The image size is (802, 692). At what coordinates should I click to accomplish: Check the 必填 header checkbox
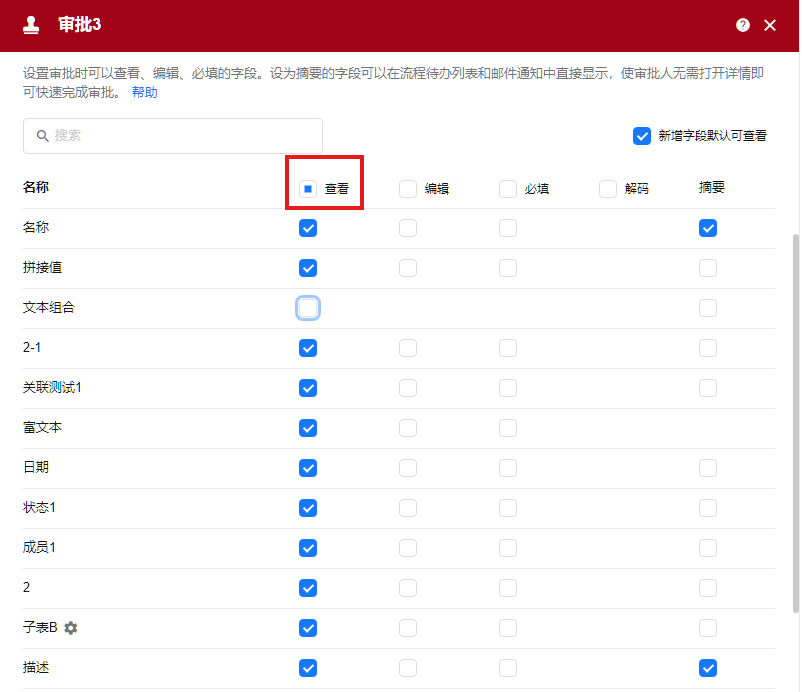point(508,189)
